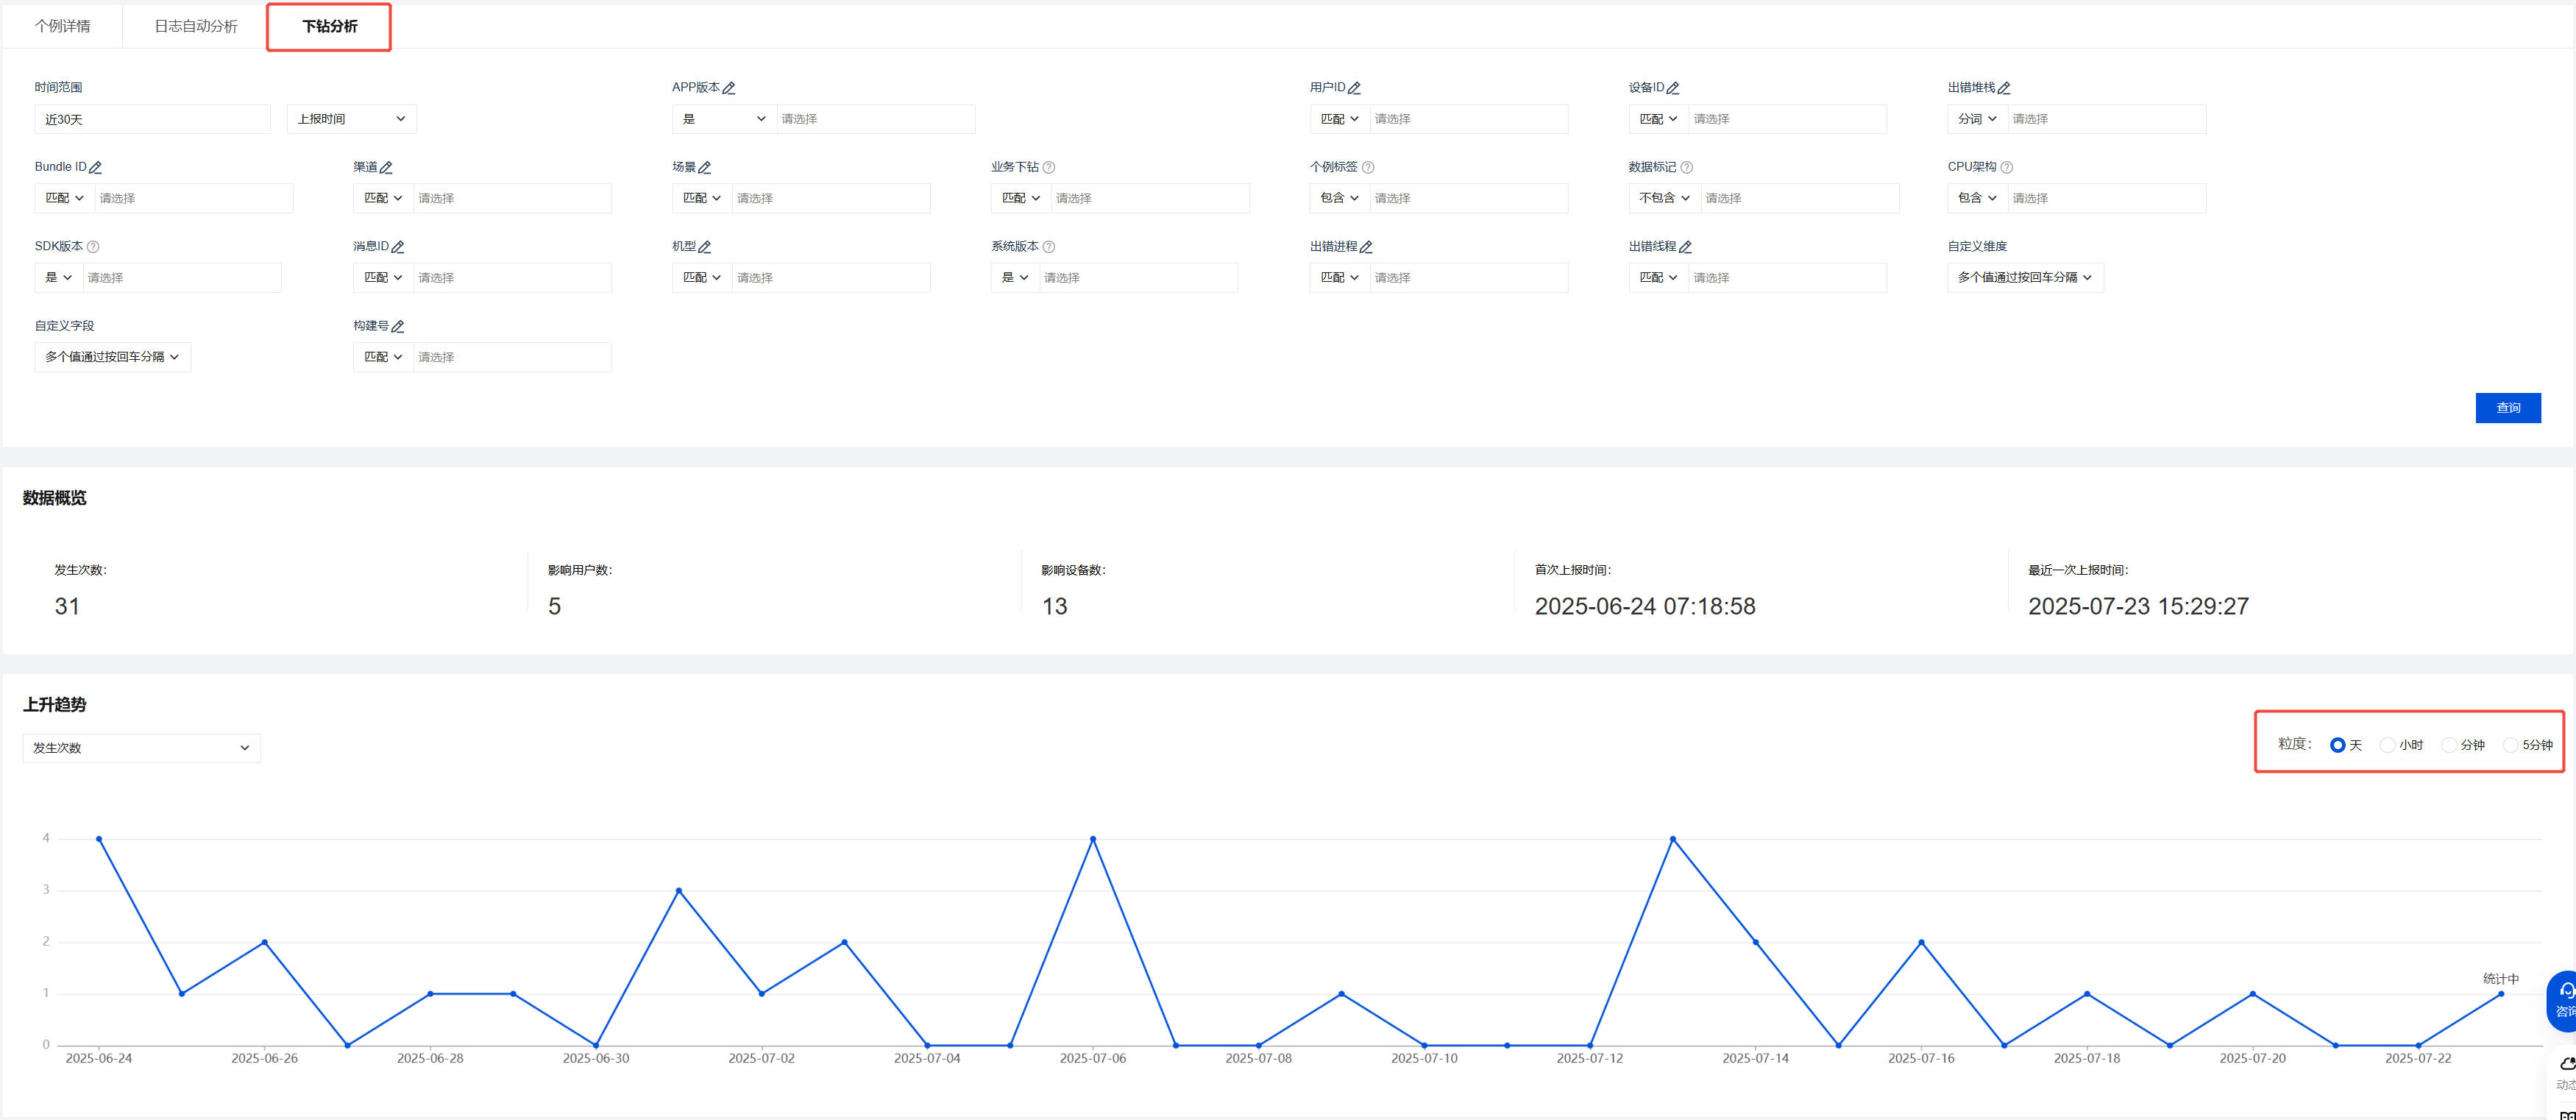Click the help icon next to CPU架构

pyautogui.click(x=2007, y=167)
